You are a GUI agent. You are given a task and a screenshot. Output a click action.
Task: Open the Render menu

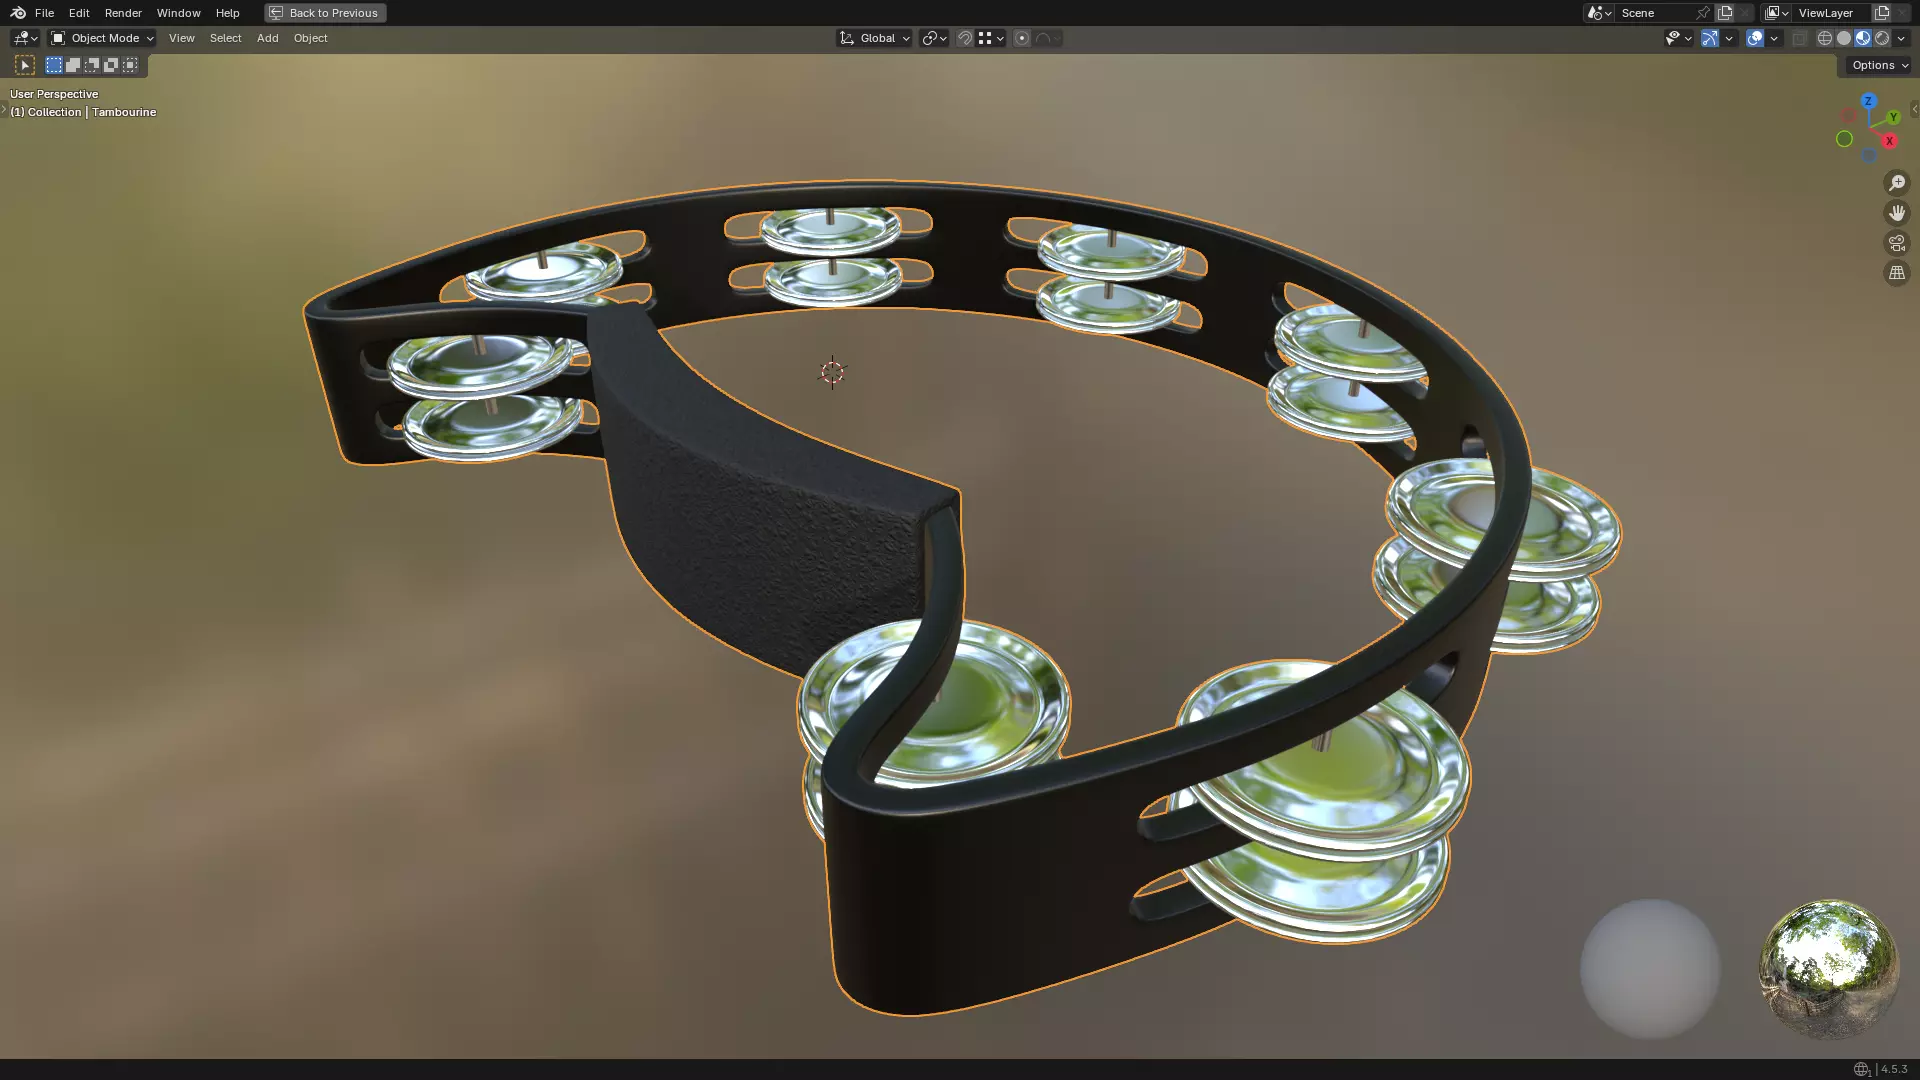[123, 13]
